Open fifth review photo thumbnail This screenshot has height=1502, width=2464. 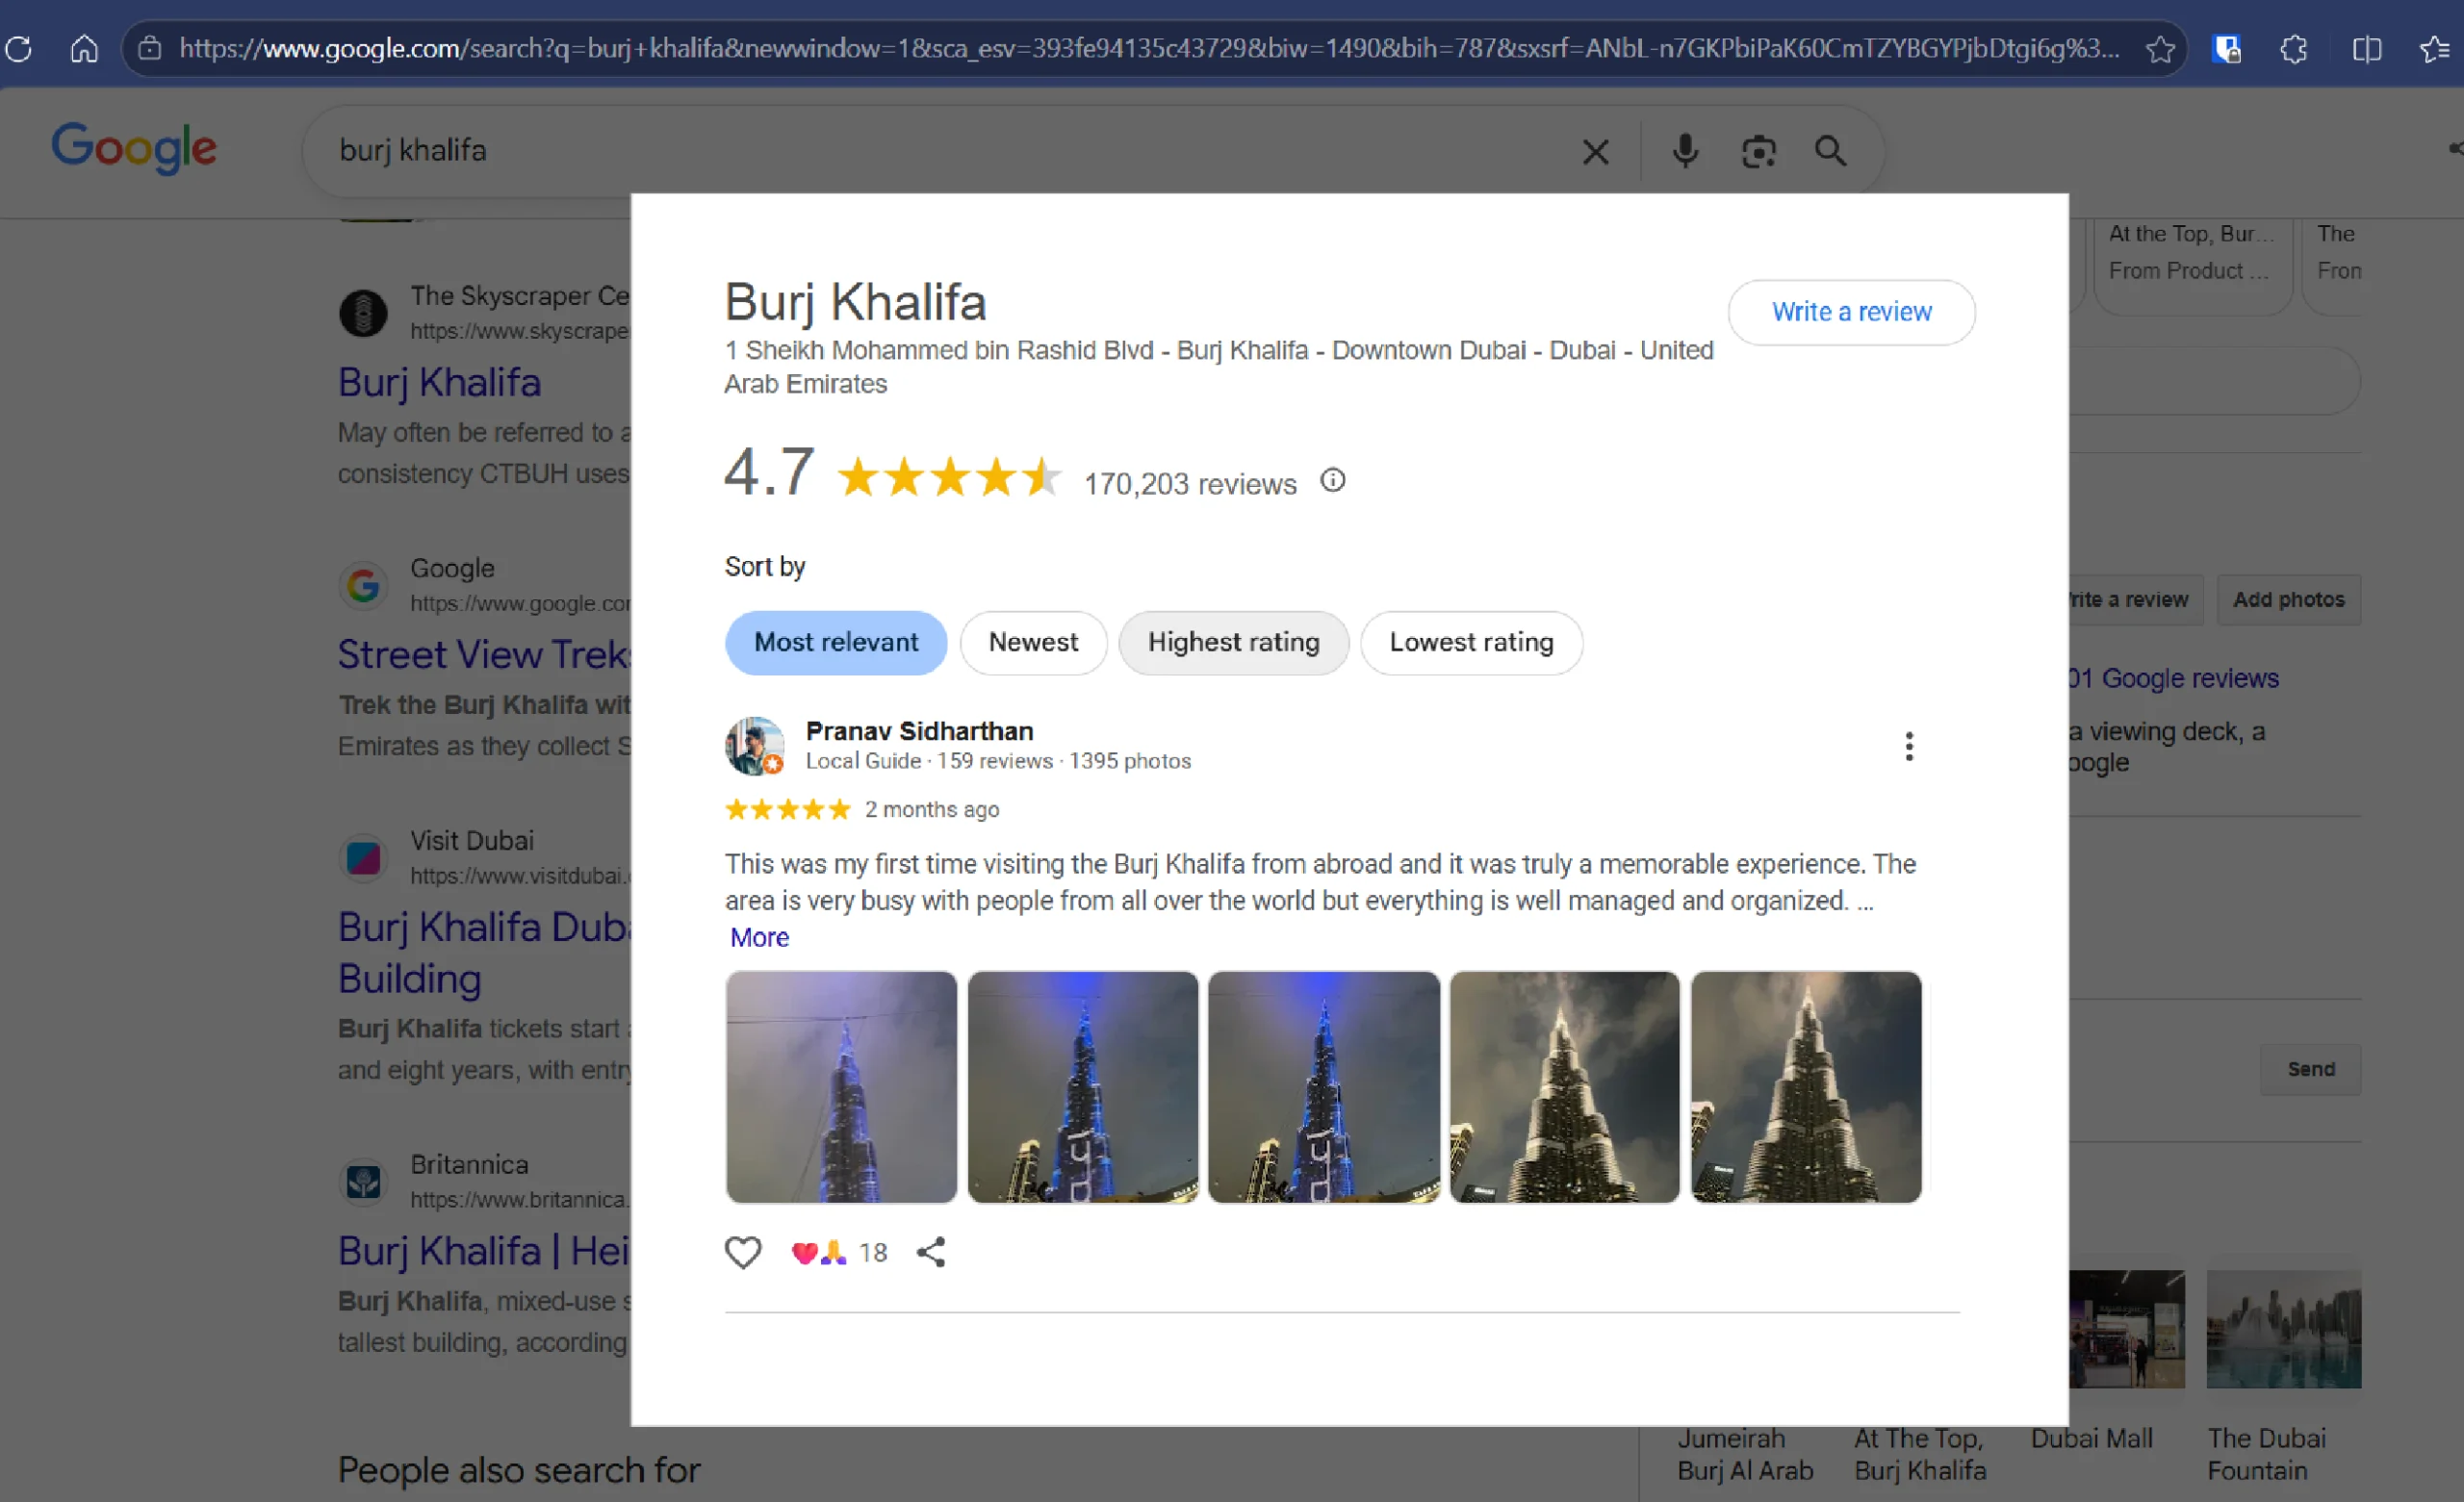tap(1806, 1087)
